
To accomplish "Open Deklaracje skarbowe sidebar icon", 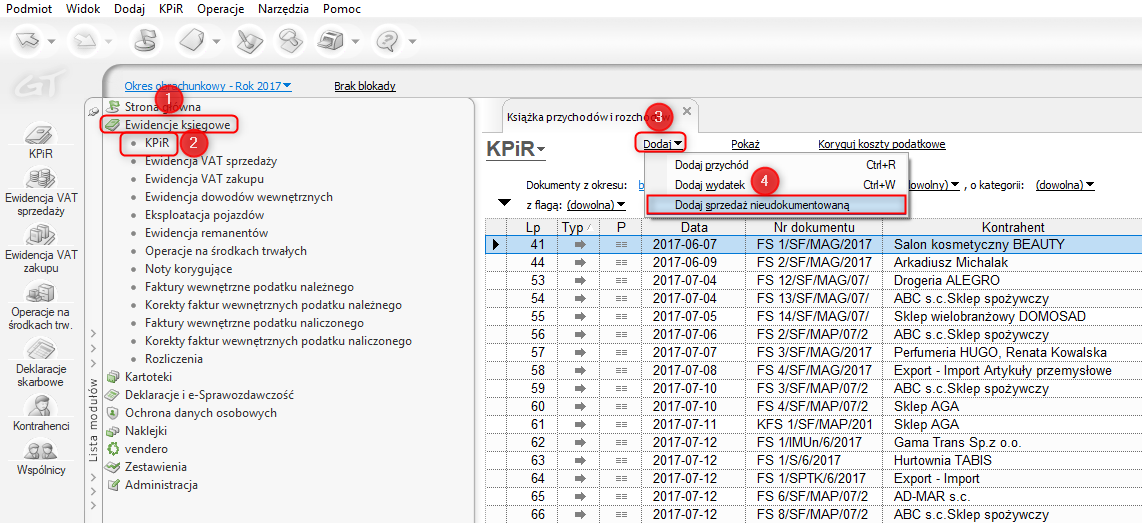I will click(39, 351).
